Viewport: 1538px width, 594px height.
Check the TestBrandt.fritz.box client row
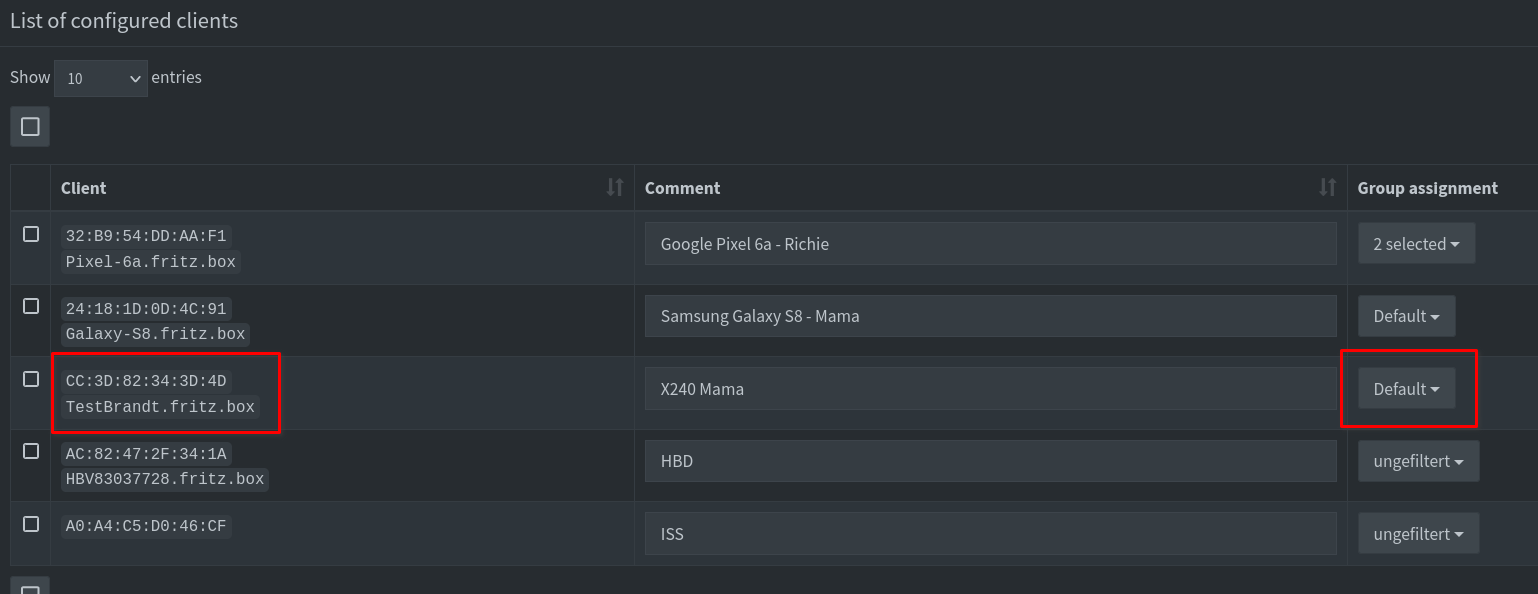pos(31,379)
